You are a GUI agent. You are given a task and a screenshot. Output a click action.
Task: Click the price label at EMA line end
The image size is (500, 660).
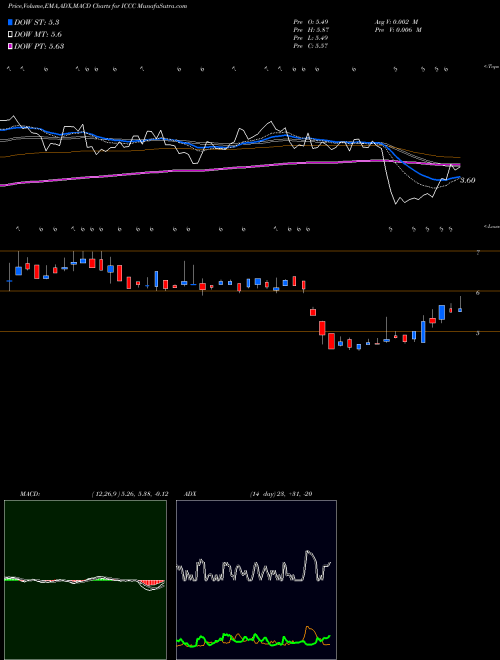pyautogui.click(x=468, y=180)
